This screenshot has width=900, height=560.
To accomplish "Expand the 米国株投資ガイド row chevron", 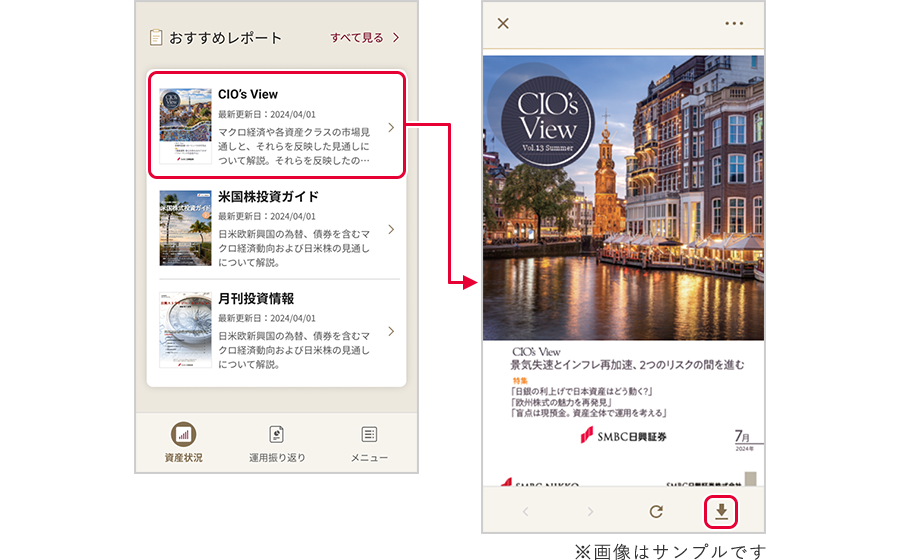I will (x=391, y=230).
